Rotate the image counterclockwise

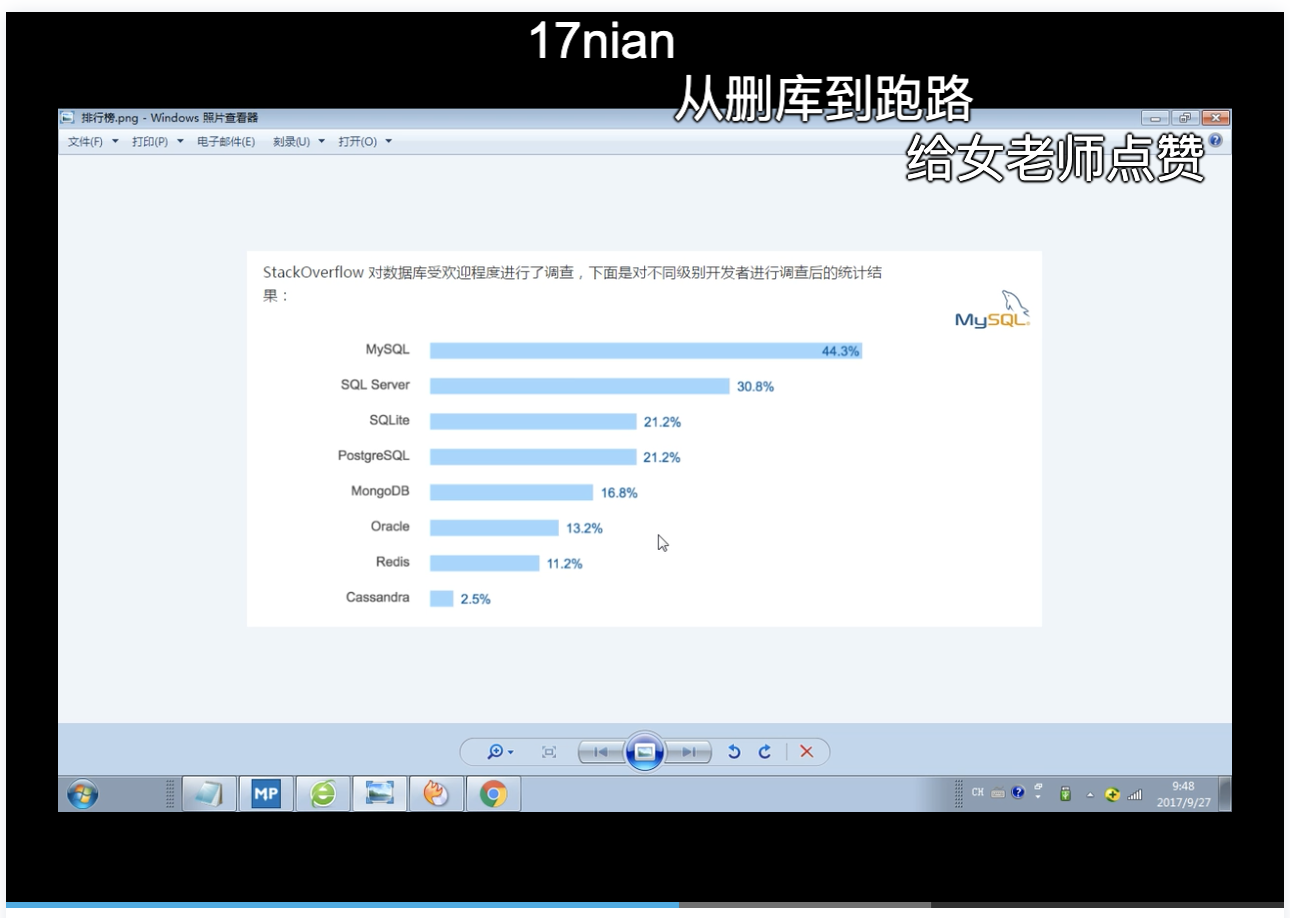coord(734,752)
